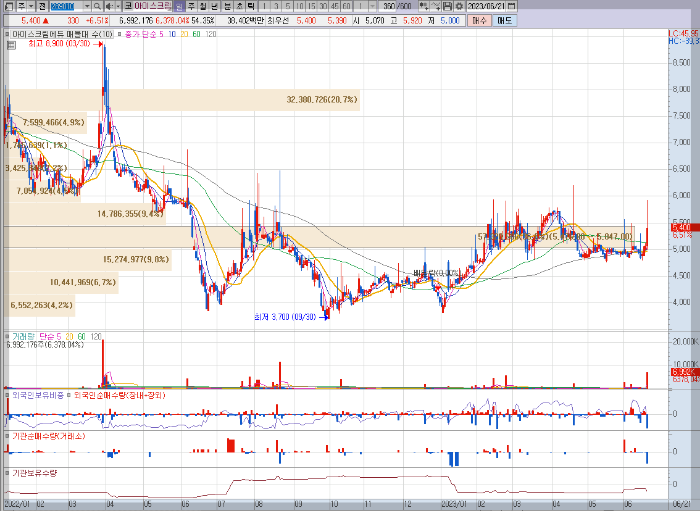This screenshot has width=700, height=511.
Task: Click the 10-day moving average legend
Action: (172, 34)
